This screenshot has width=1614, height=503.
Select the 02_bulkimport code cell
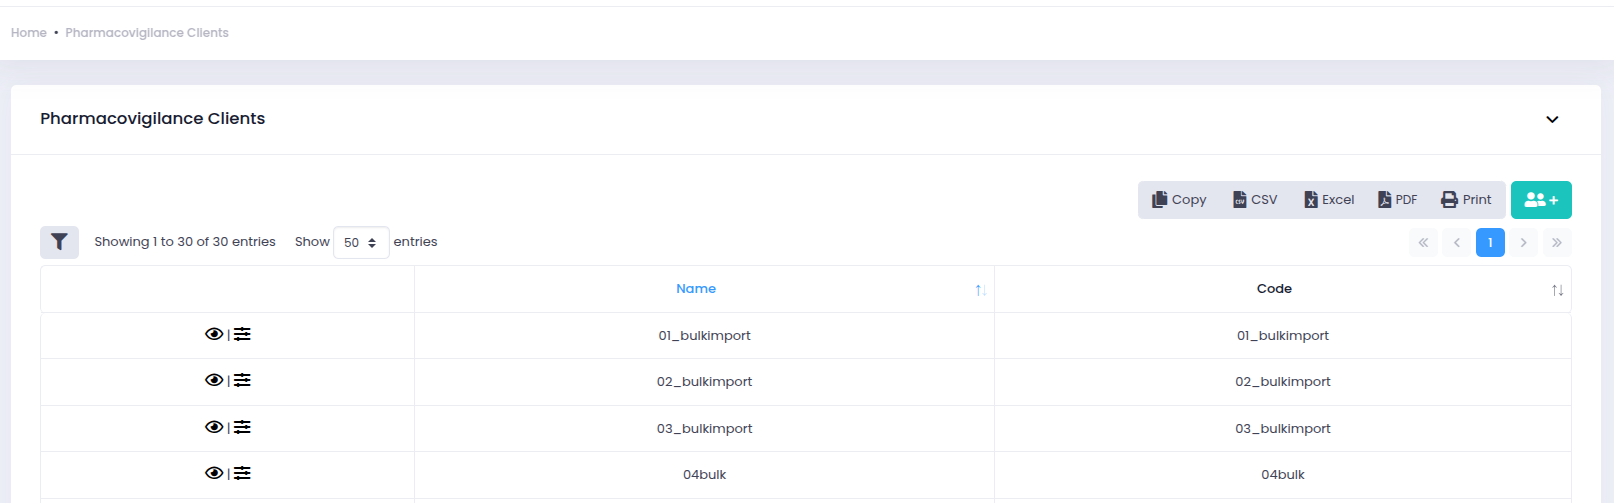[x=1283, y=381]
